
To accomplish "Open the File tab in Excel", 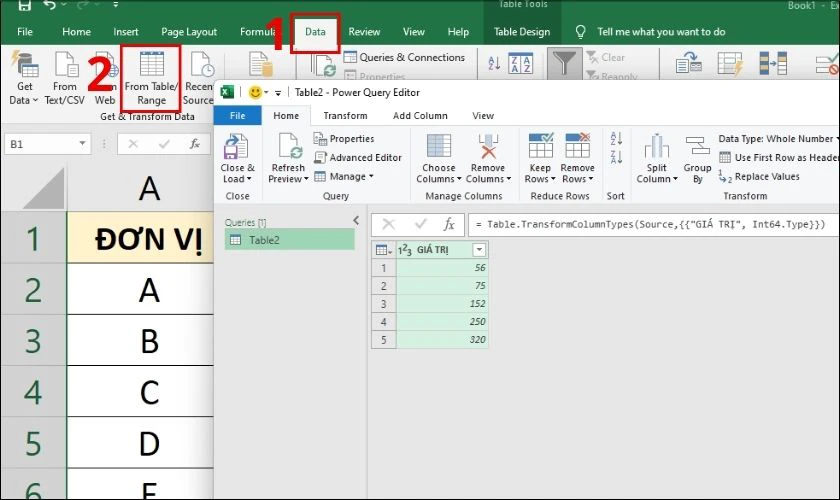I will (25, 32).
